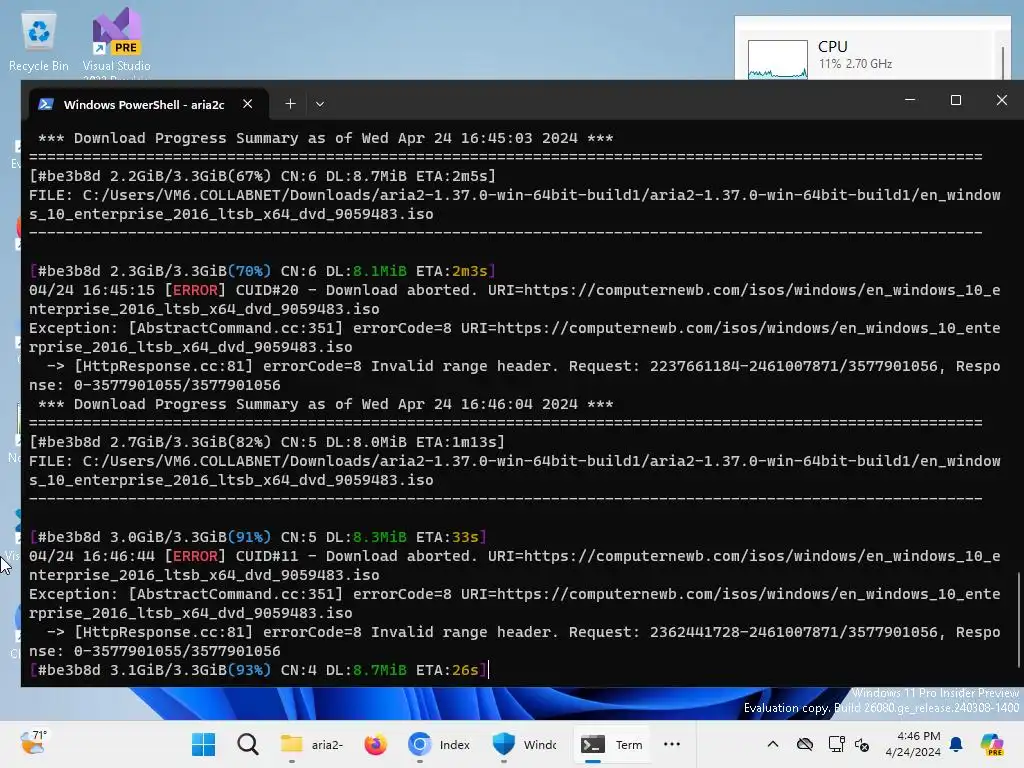Click the CPU usage graph thumbnail
The height and width of the screenshot is (768, 1024).
[777, 59]
